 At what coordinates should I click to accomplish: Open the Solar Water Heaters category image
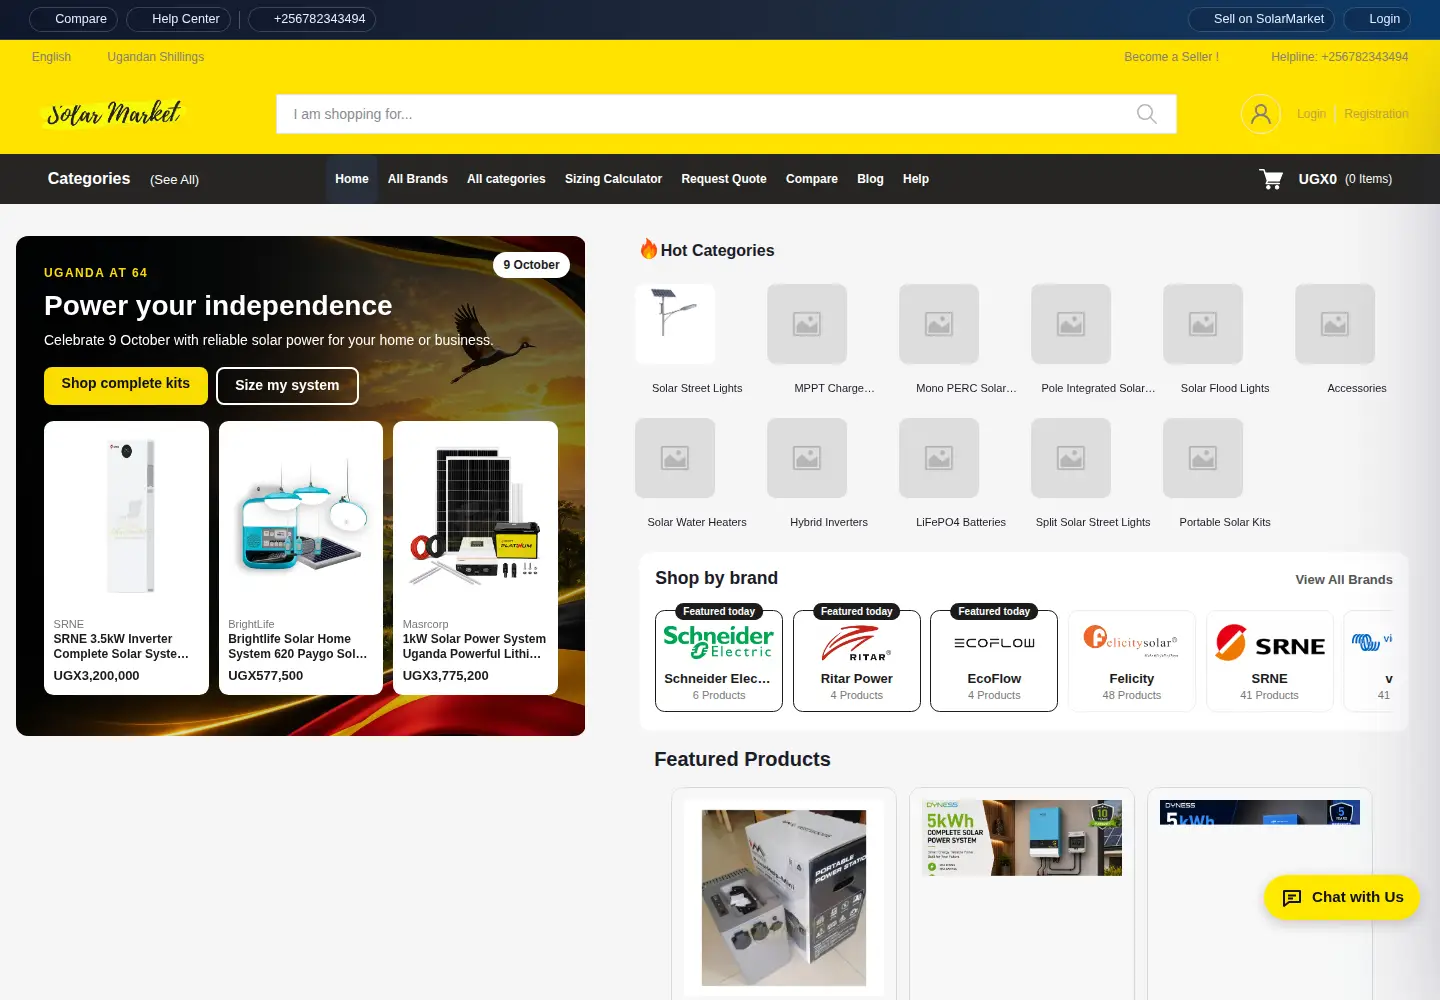tap(675, 458)
